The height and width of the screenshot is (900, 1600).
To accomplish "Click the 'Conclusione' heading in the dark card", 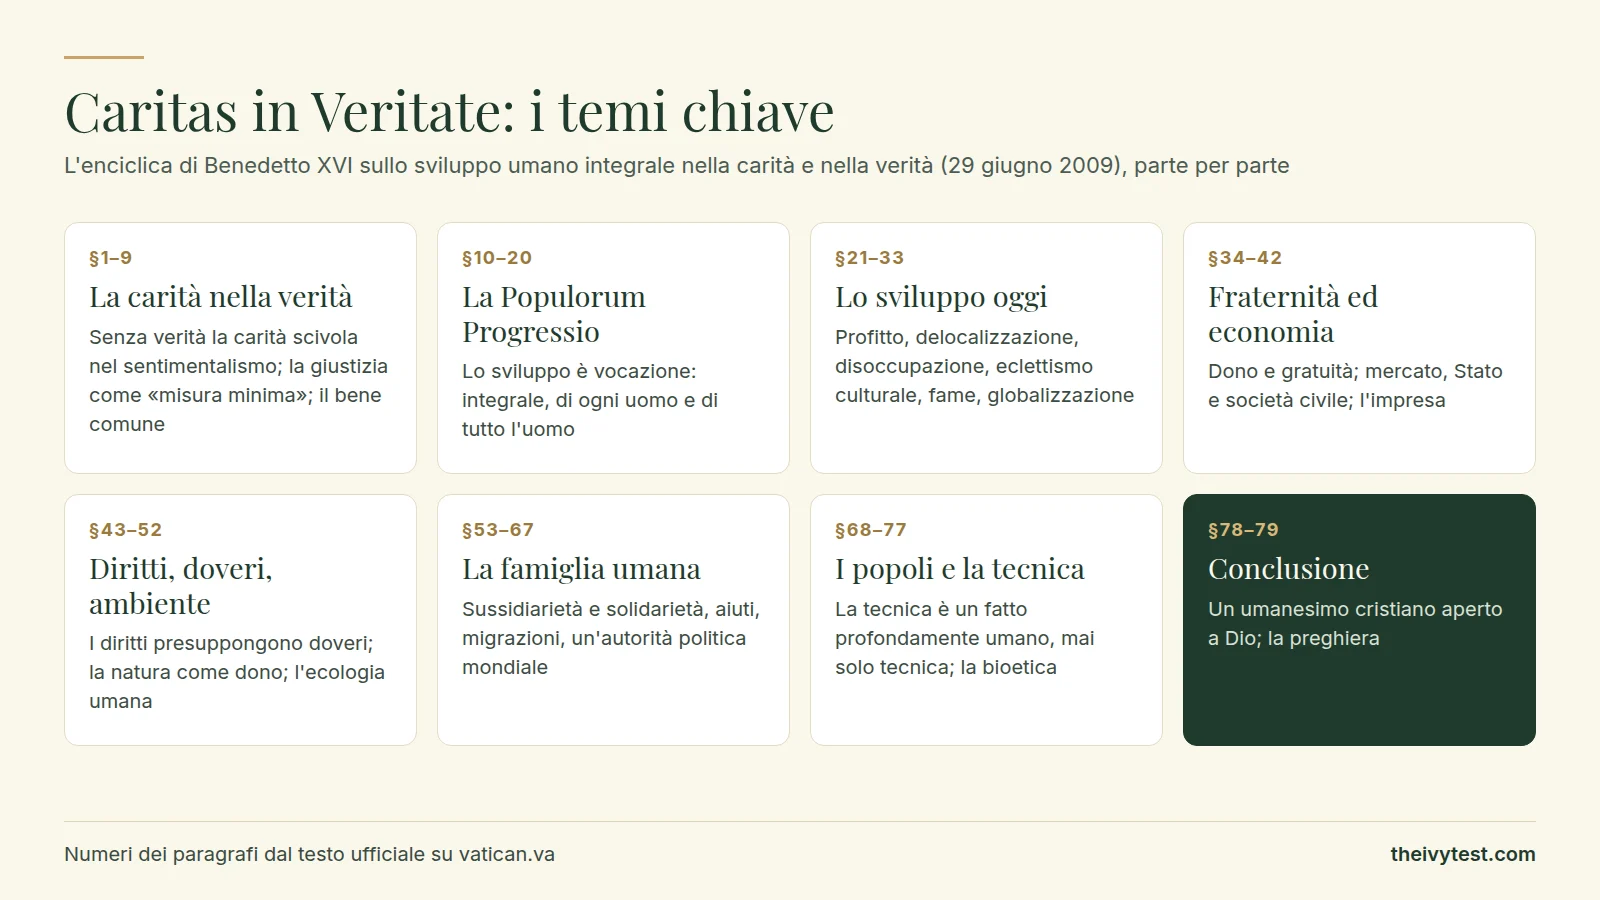I will 1289,569.
